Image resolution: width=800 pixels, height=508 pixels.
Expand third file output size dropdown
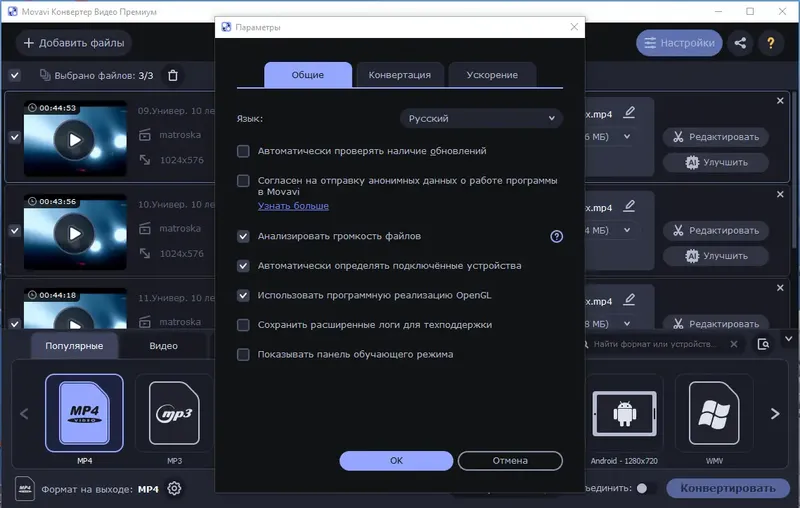pyautogui.click(x=627, y=323)
